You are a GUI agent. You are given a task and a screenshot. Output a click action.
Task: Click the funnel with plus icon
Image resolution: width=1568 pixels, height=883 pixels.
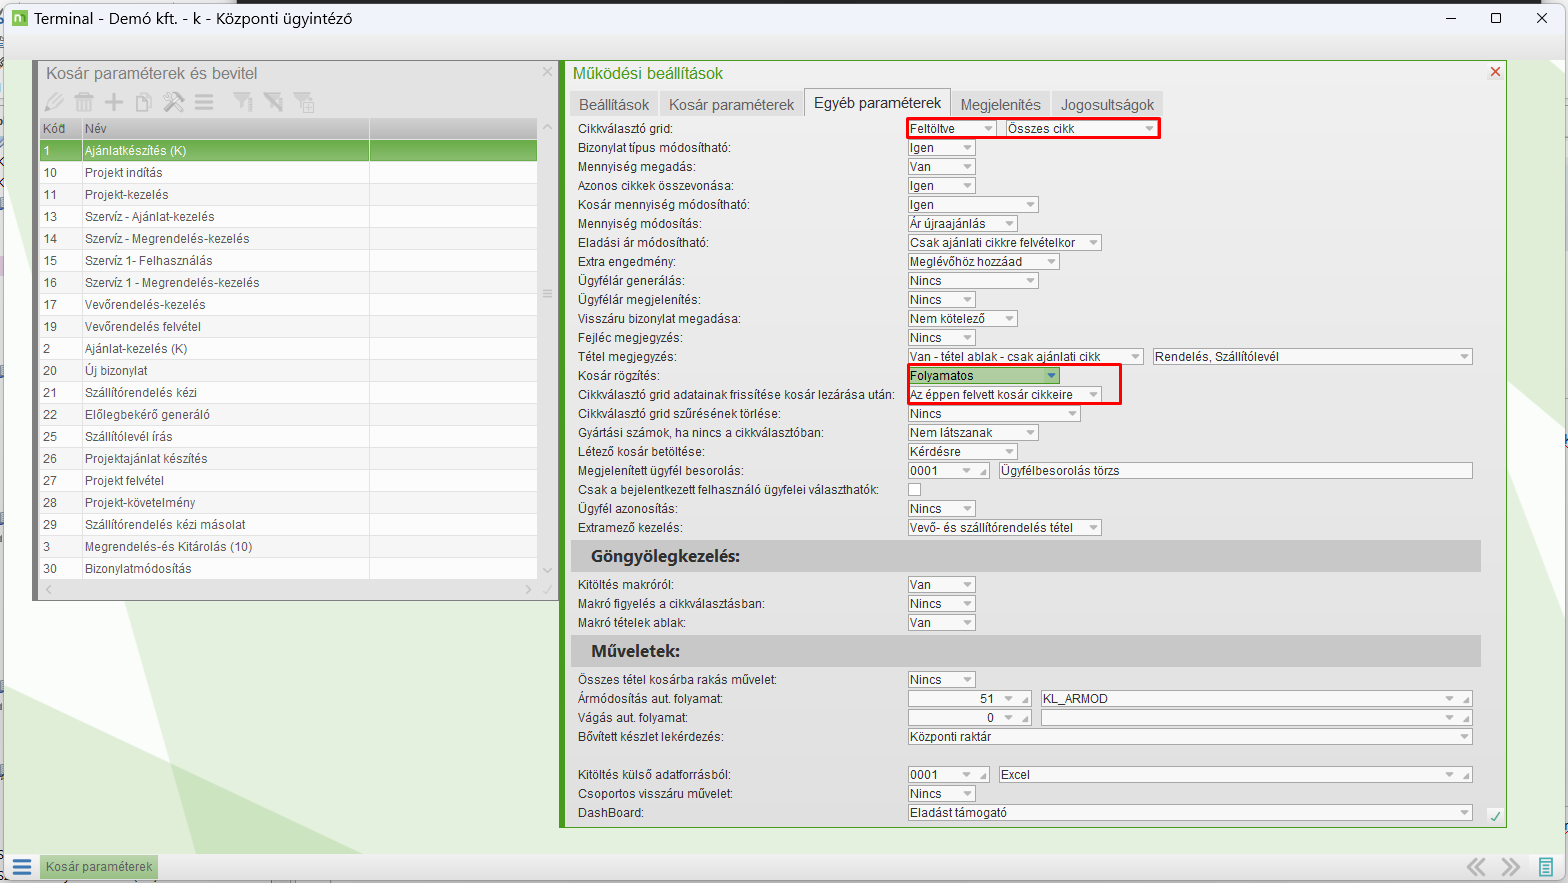pyautogui.click(x=304, y=102)
